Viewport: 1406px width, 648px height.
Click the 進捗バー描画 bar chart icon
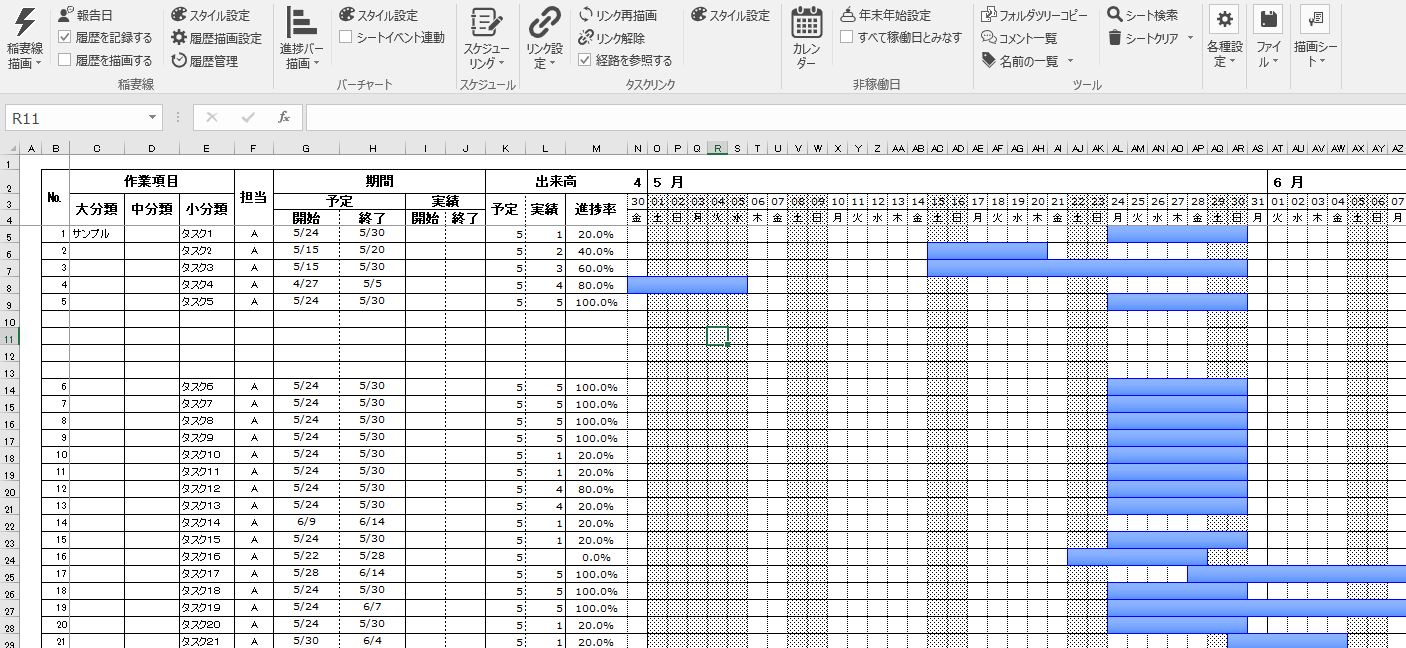301,23
